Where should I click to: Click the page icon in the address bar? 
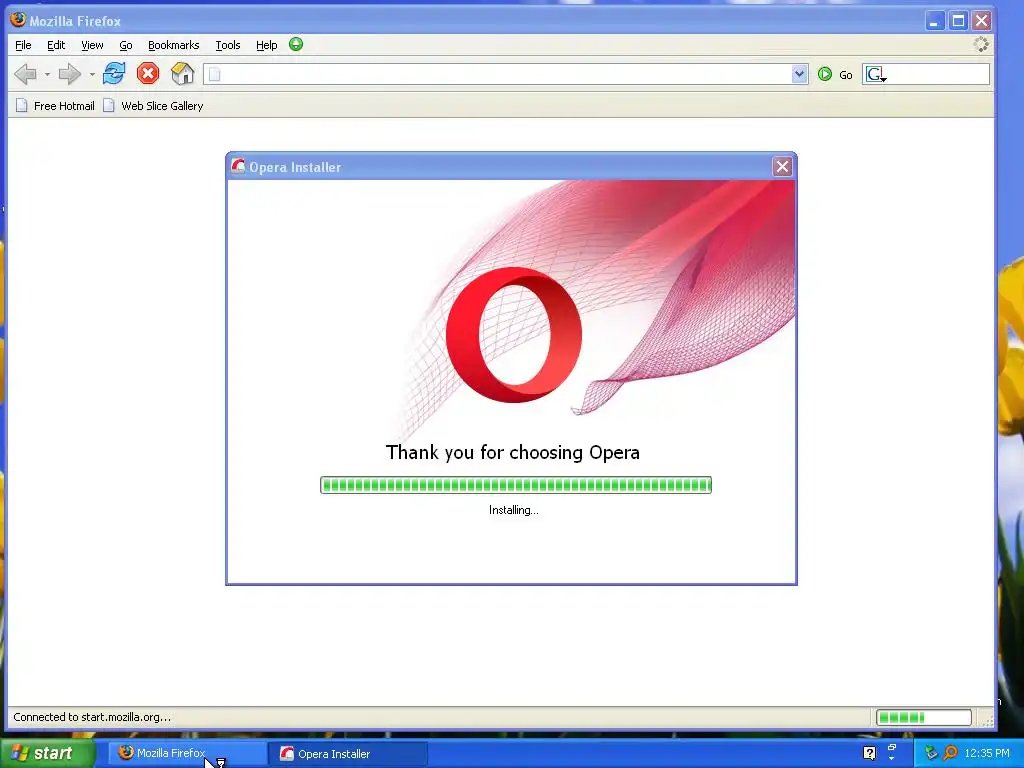[214, 74]
